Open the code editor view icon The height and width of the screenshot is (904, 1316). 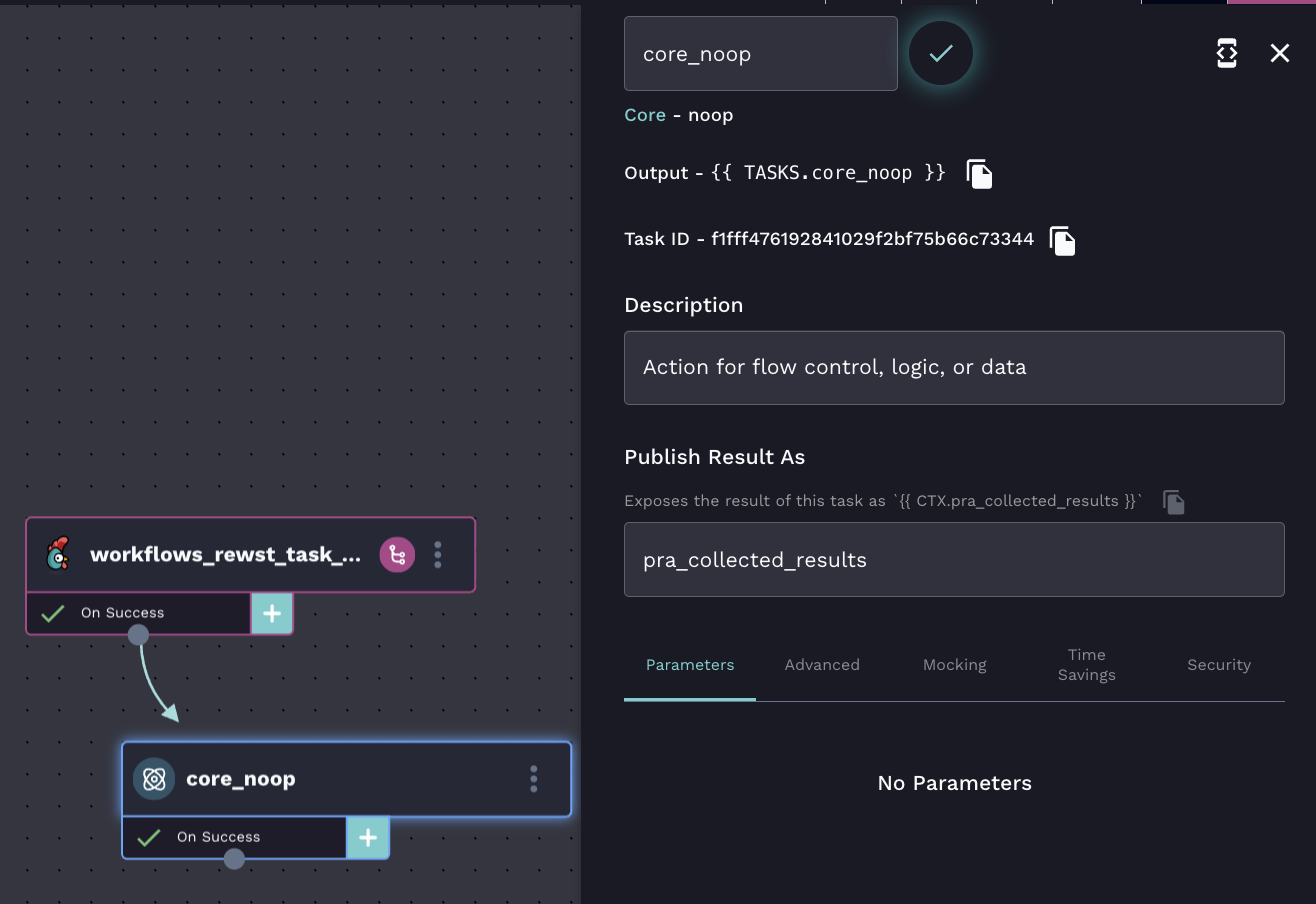pyautogui.click(x=1227, y=54)
